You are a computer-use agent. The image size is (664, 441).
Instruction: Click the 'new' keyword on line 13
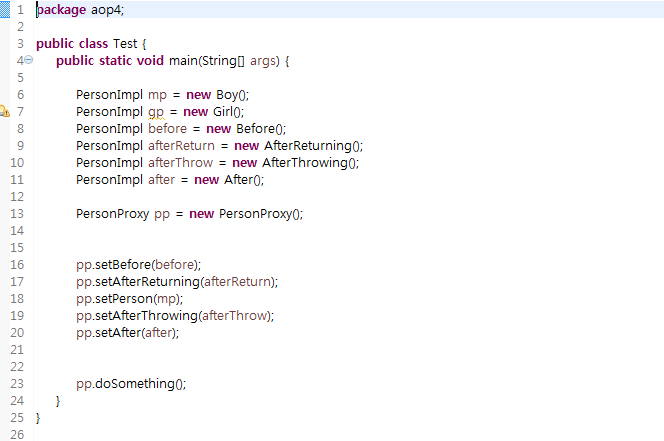coord(201,214)
